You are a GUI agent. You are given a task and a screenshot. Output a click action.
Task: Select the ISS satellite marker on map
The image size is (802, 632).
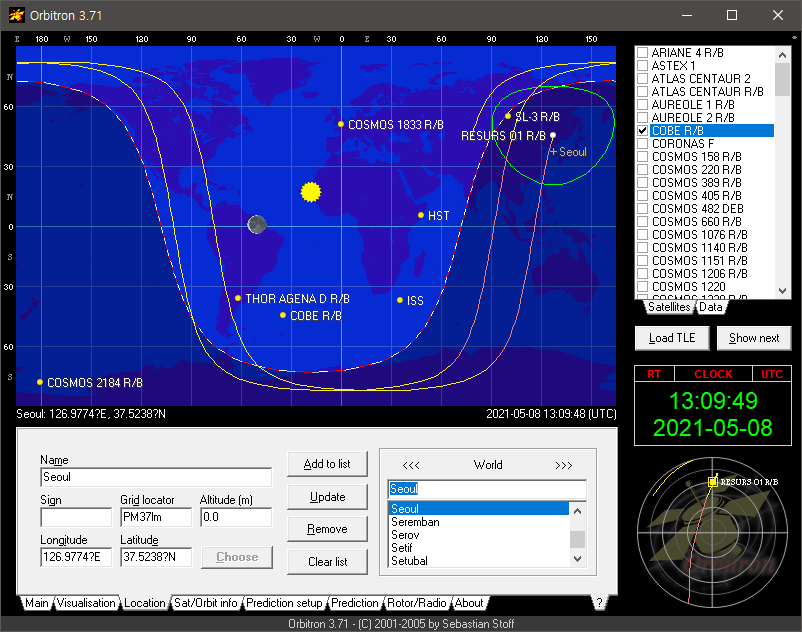coord(400,300)
